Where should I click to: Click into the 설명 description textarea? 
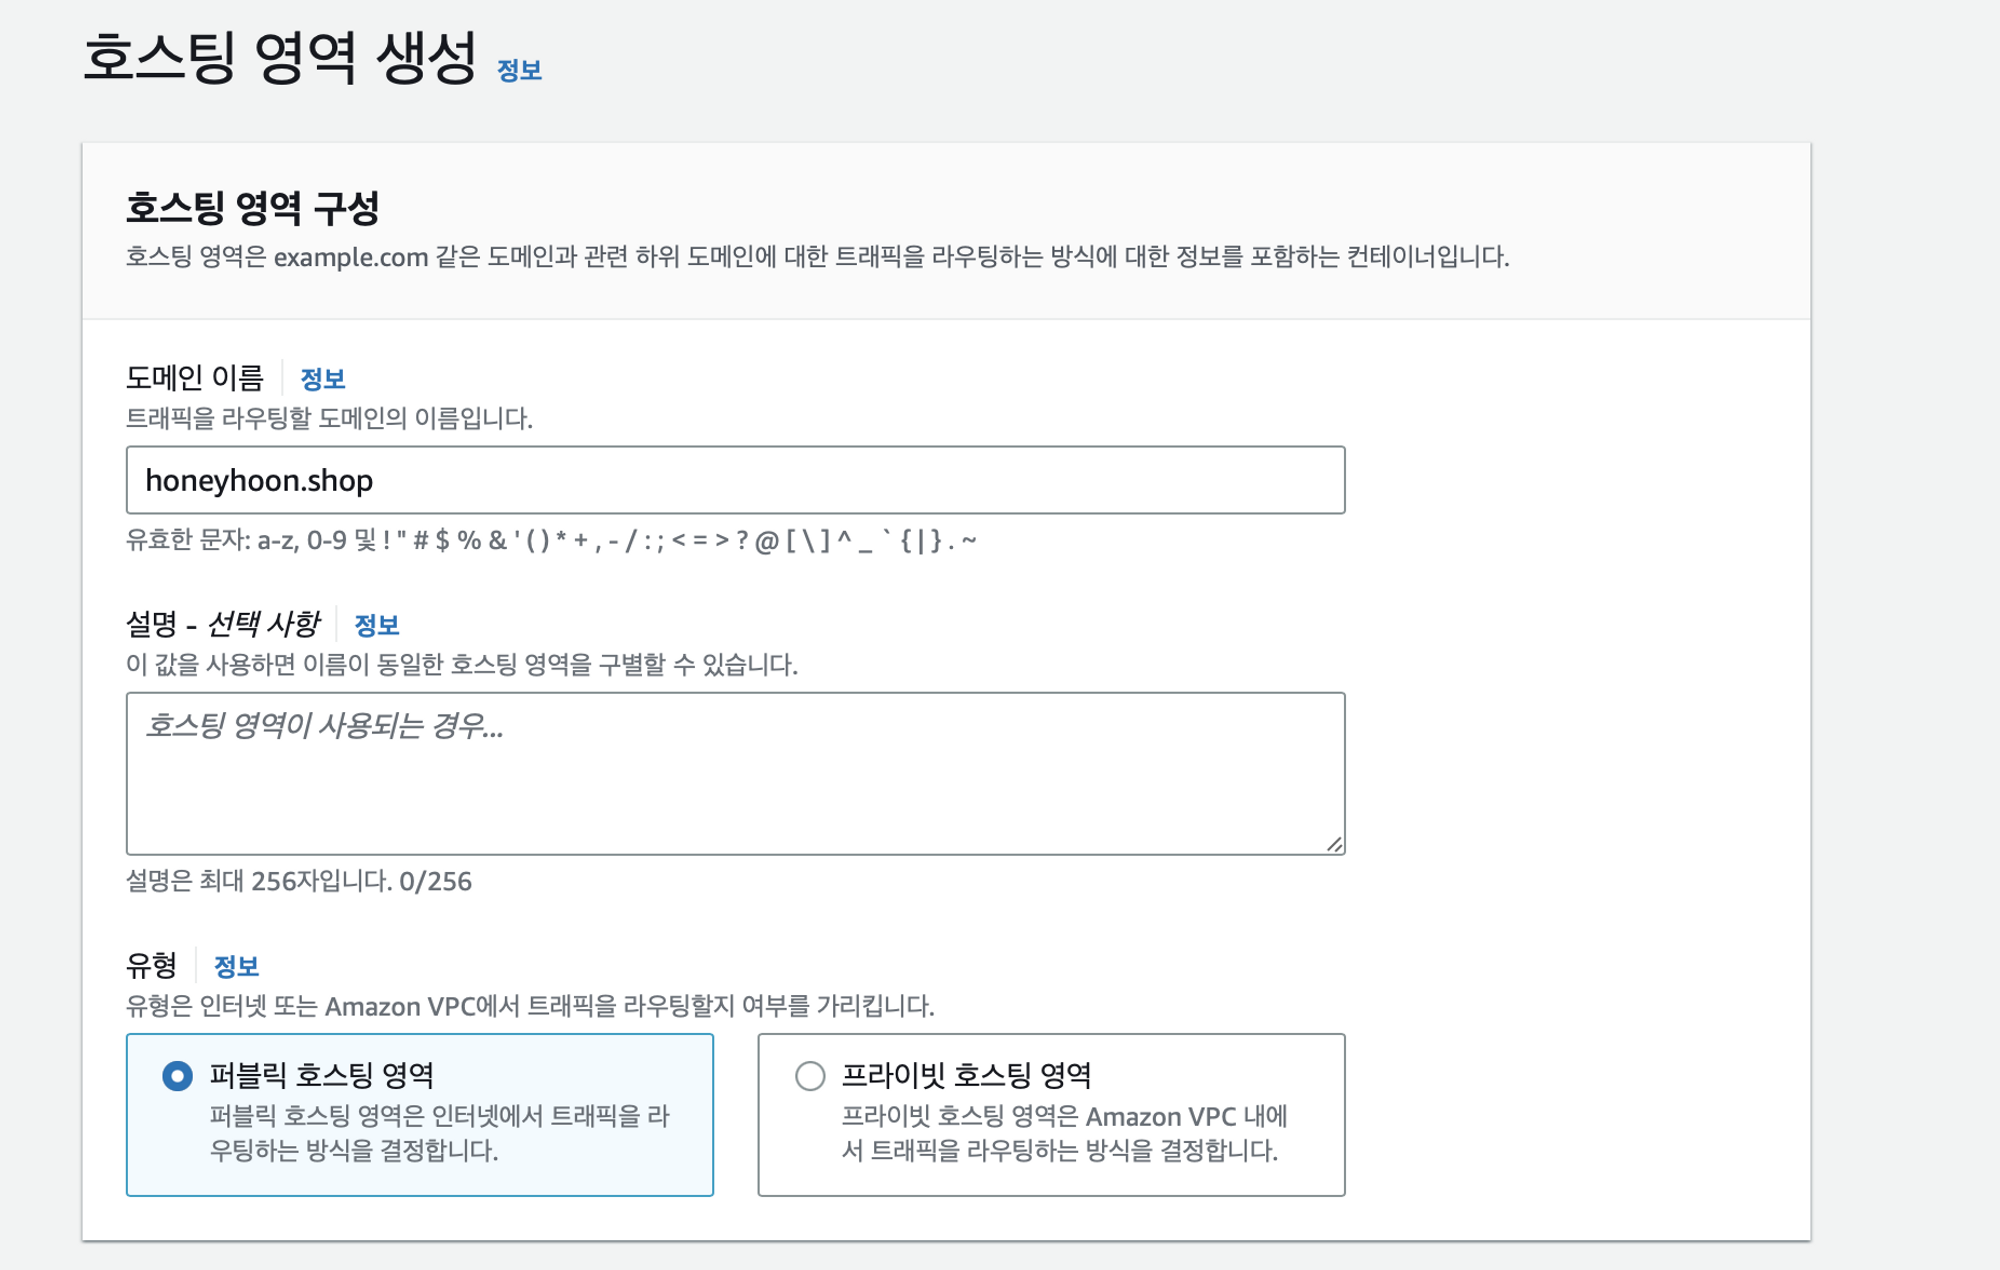coord(735,773)
